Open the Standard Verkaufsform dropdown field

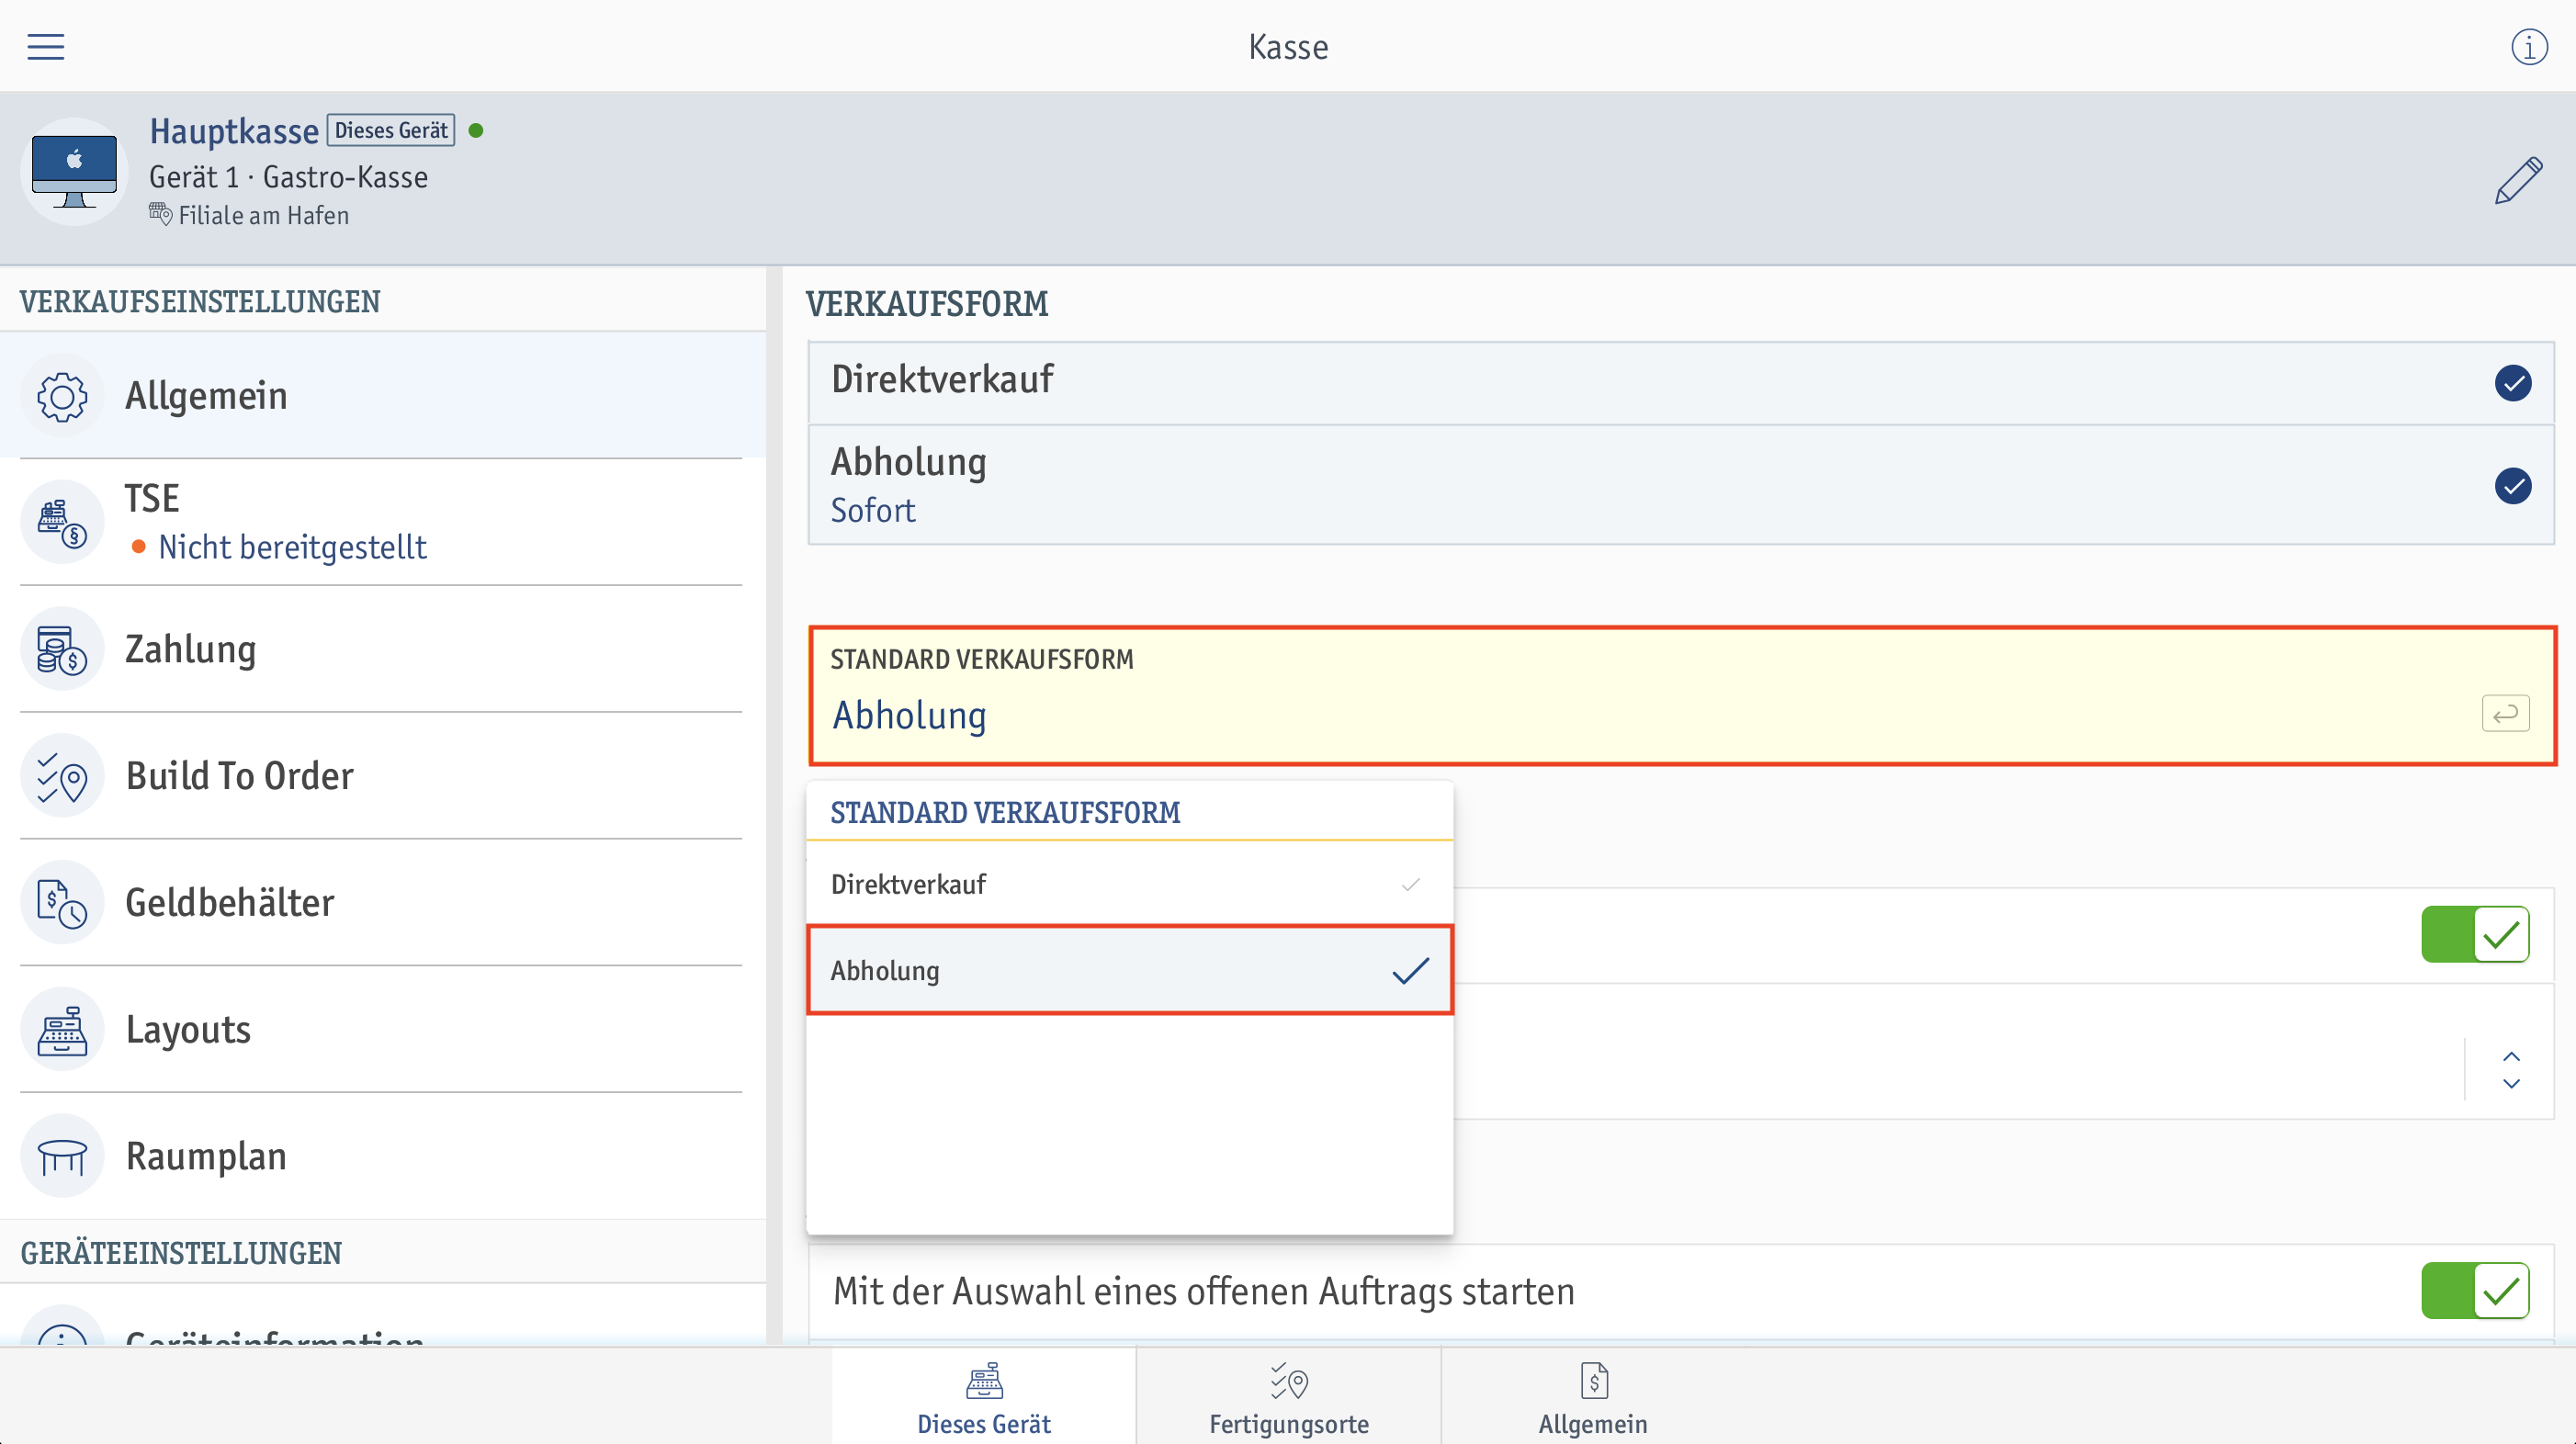[1682, 696]
